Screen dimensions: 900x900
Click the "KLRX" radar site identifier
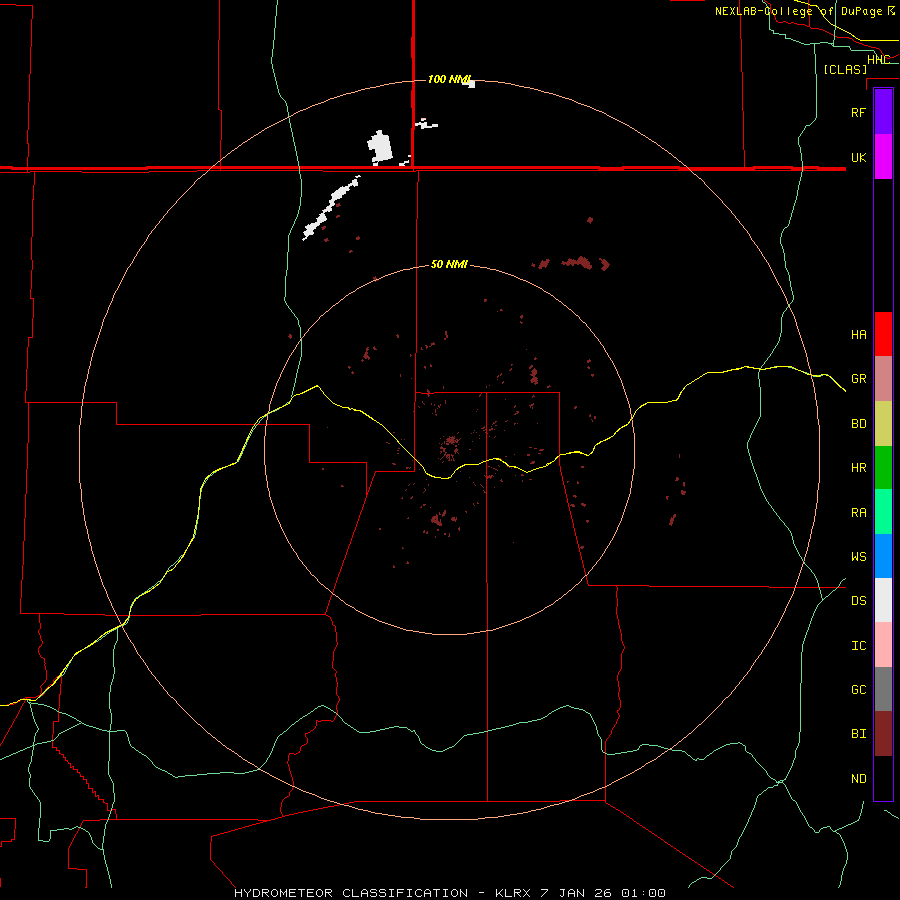(x=514, y=893)
